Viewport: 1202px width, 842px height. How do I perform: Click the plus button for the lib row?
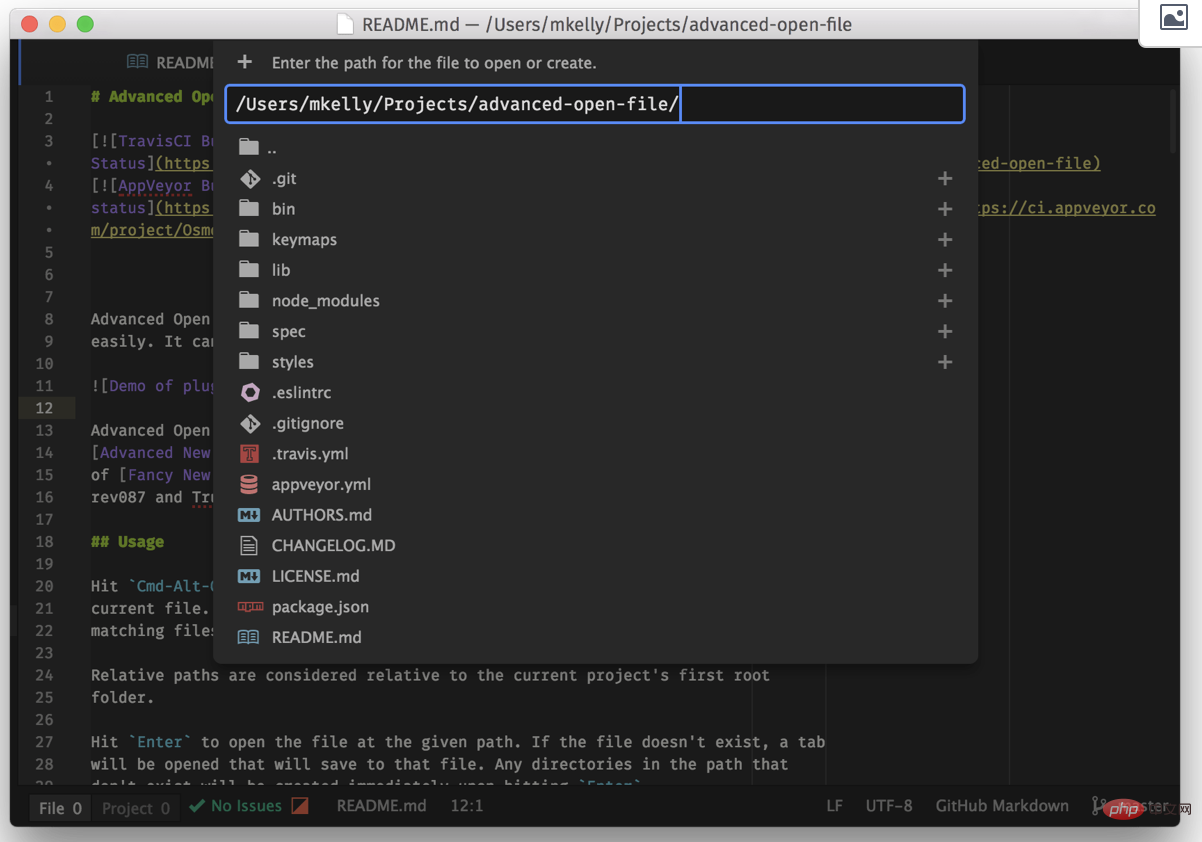click(x=944, y=270)
